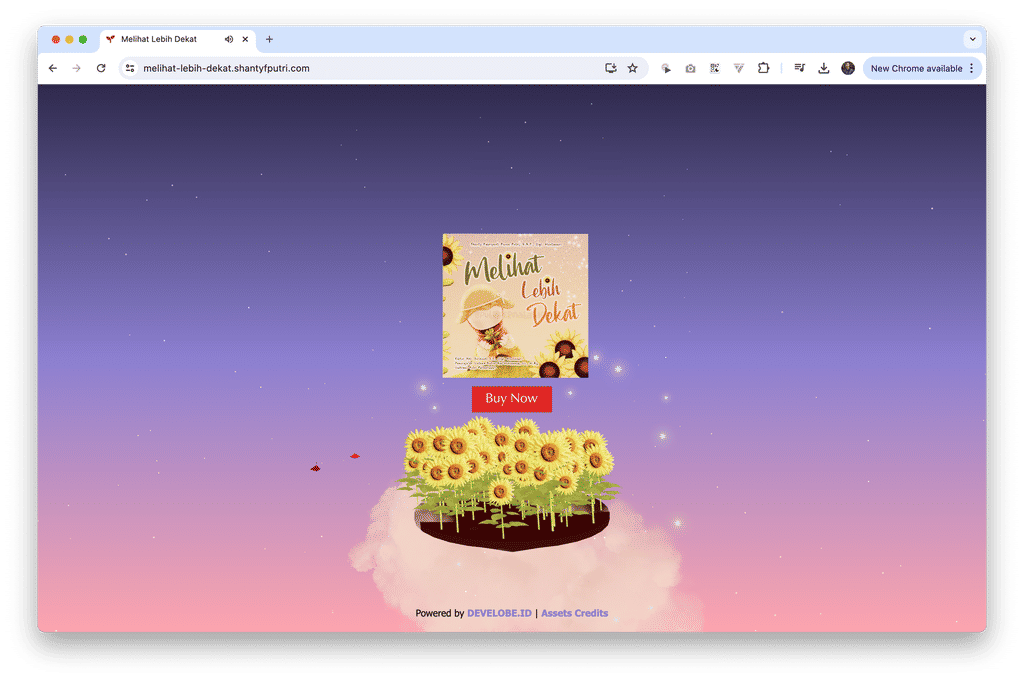Click the triangle-shaped extension icon
The width and height of the screenshot is (1024, 682).
tap(738, 68)
